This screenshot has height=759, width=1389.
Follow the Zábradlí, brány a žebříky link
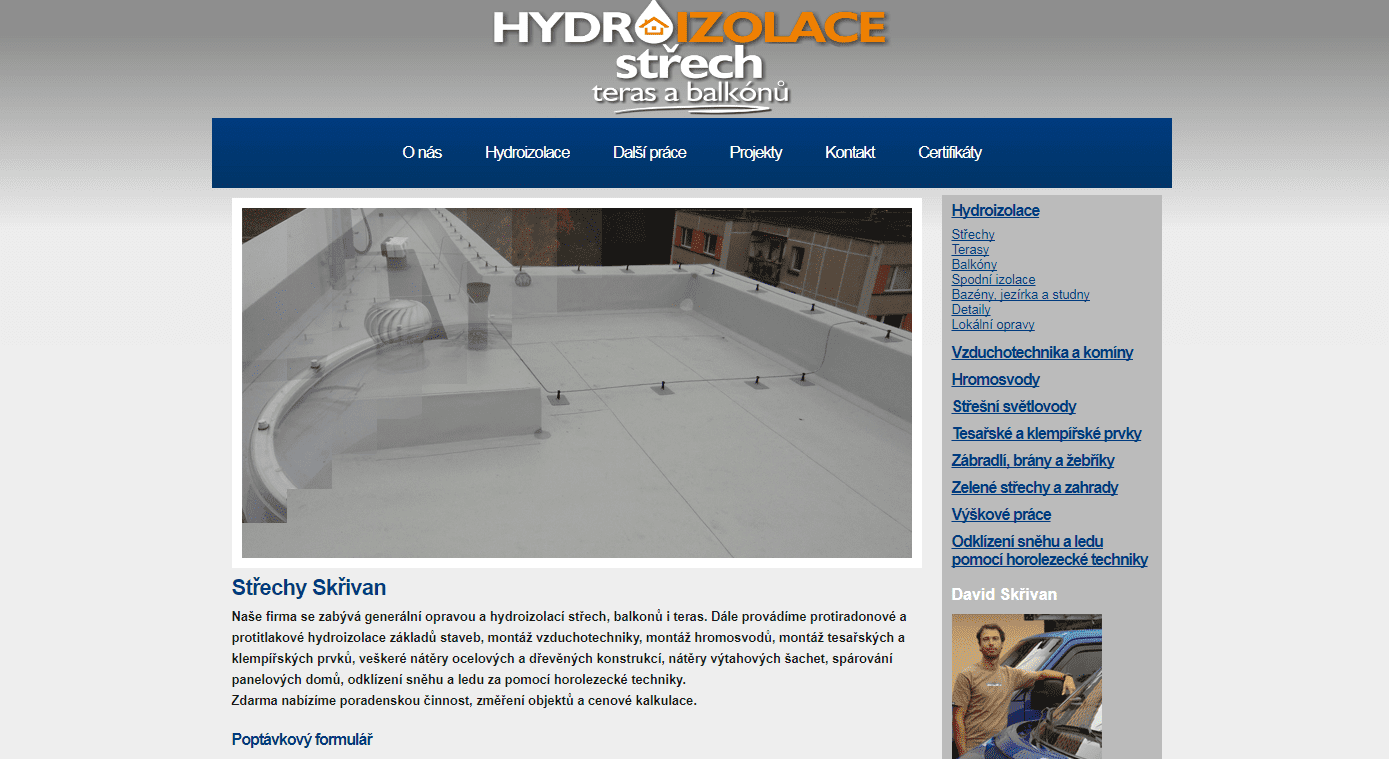(x=1033, y=460)
